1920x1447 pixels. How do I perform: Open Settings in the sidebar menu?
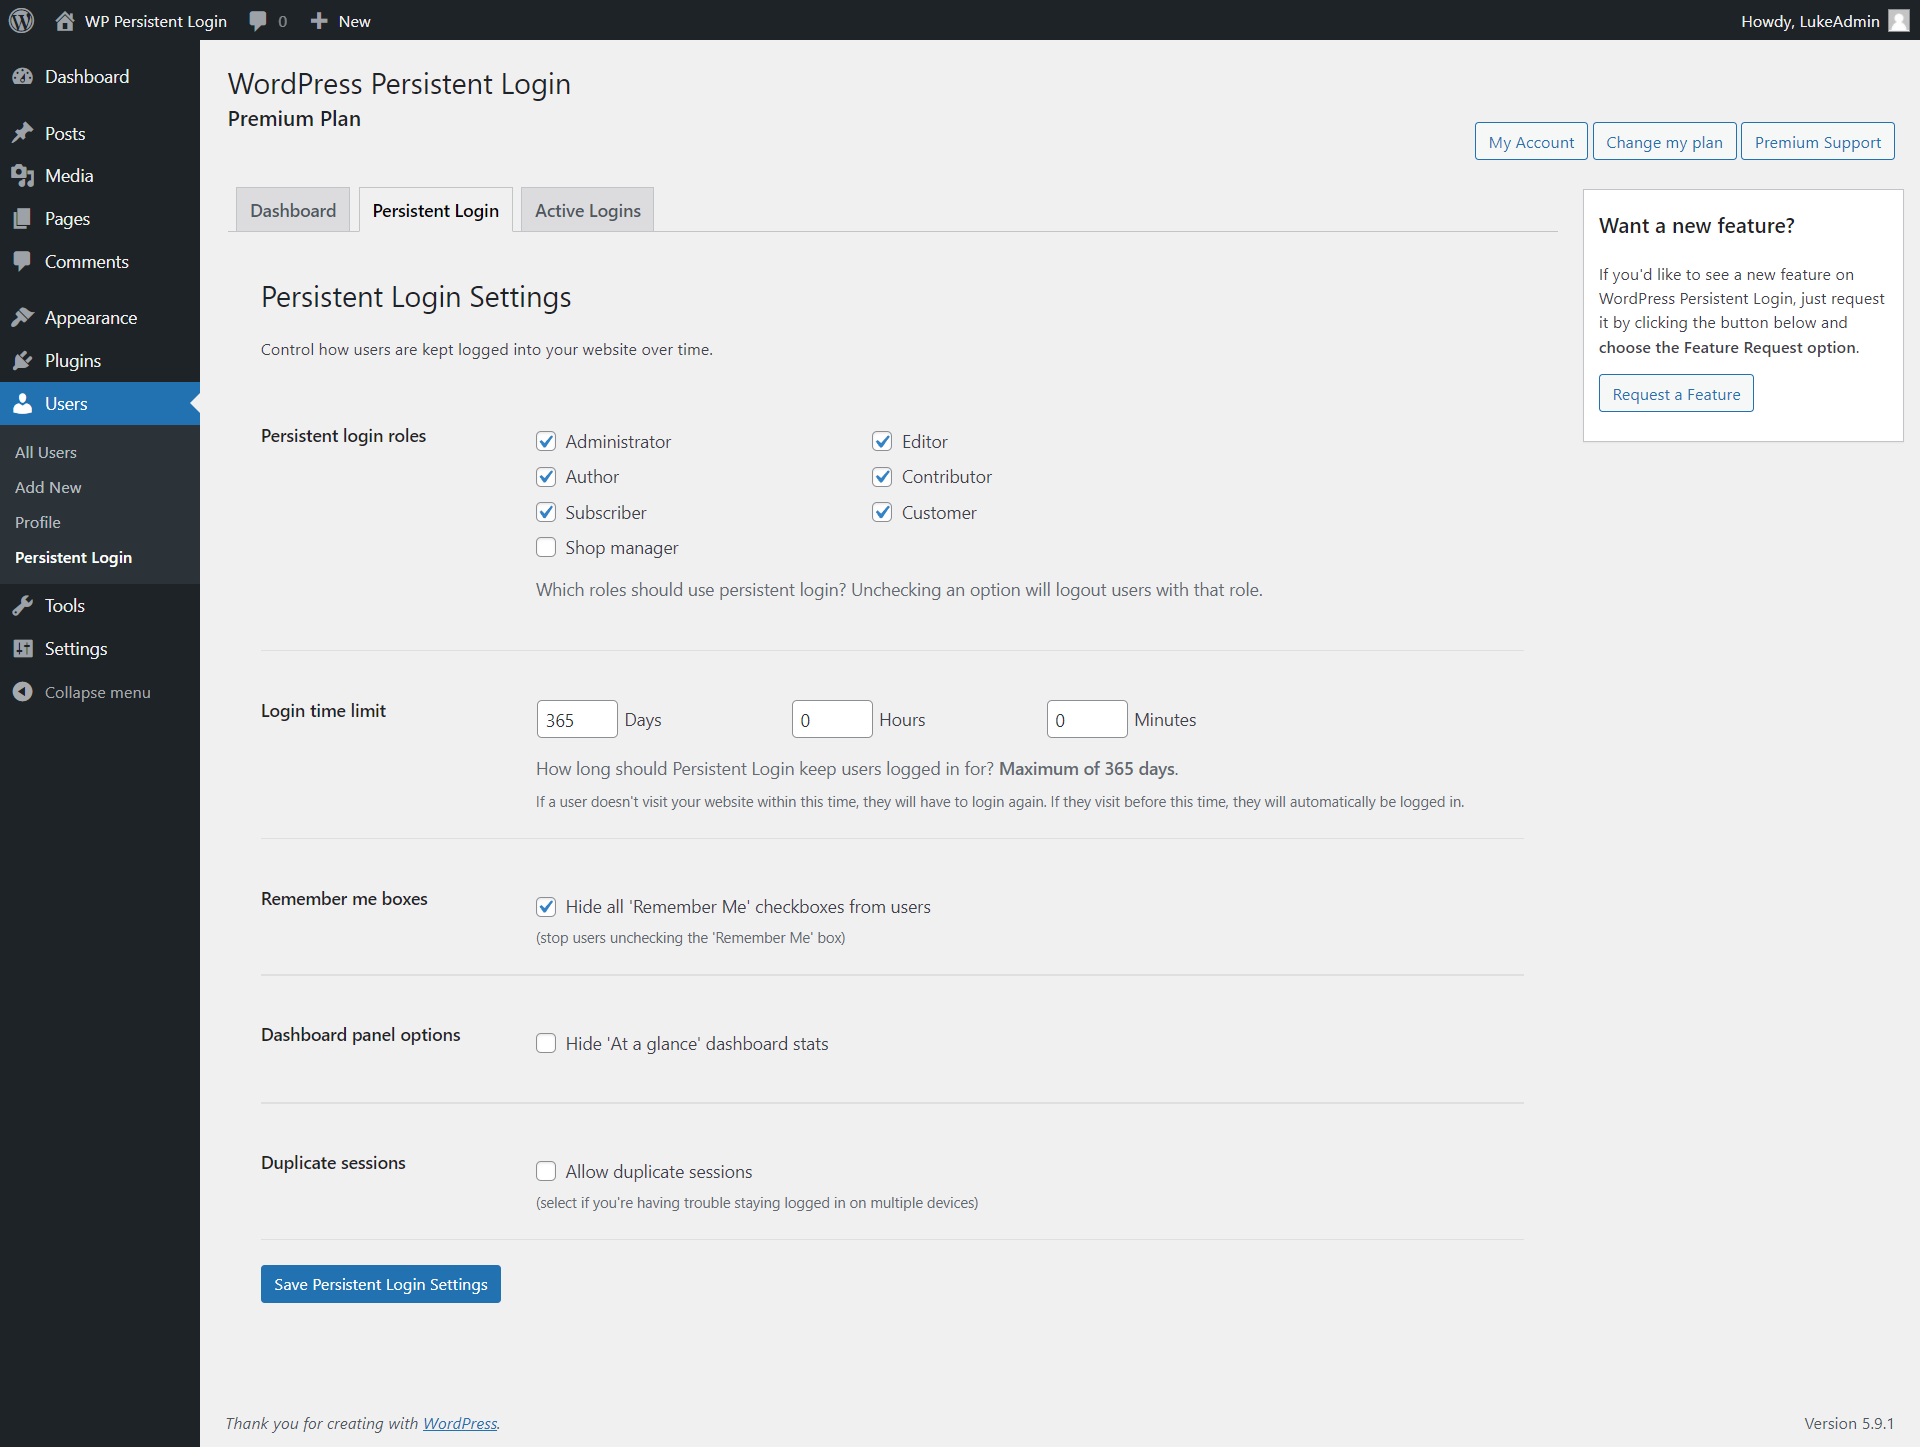[76, 649]
